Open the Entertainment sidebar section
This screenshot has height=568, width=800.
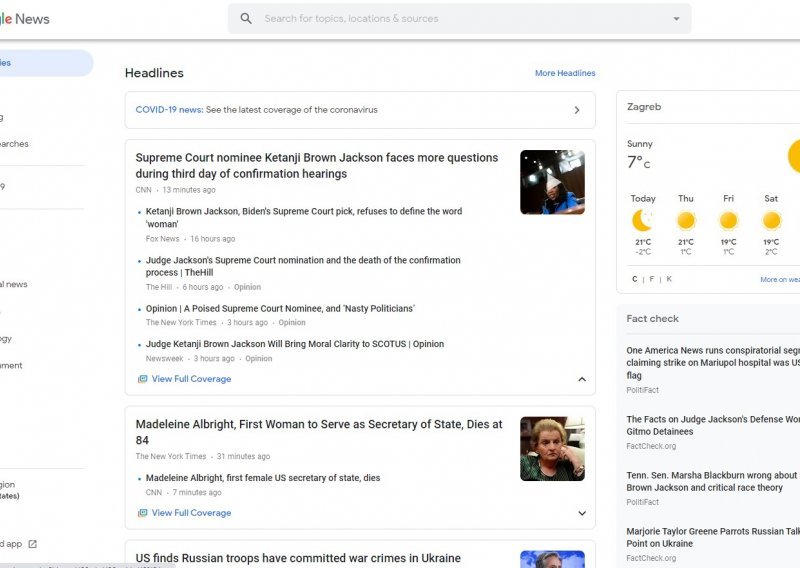pyautogui.click(x=11, y=365)
